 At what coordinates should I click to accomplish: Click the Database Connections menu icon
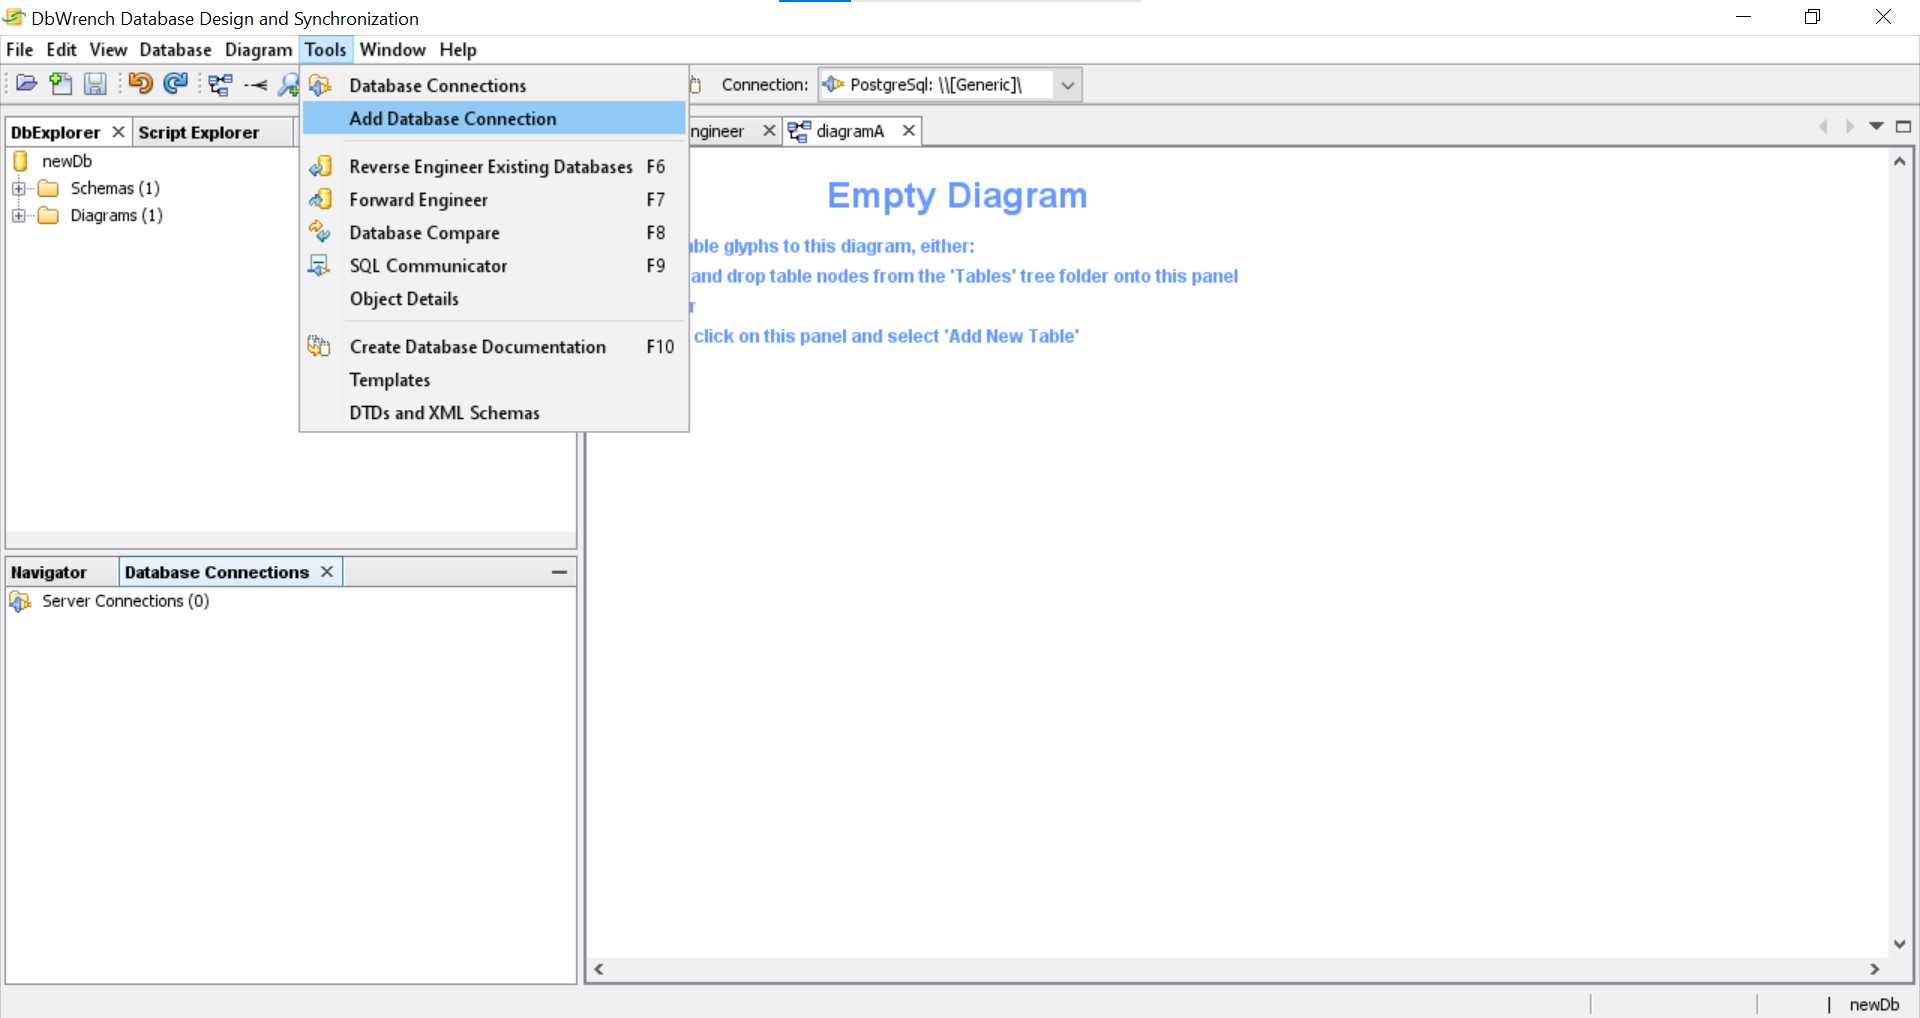tap(320, 85)
